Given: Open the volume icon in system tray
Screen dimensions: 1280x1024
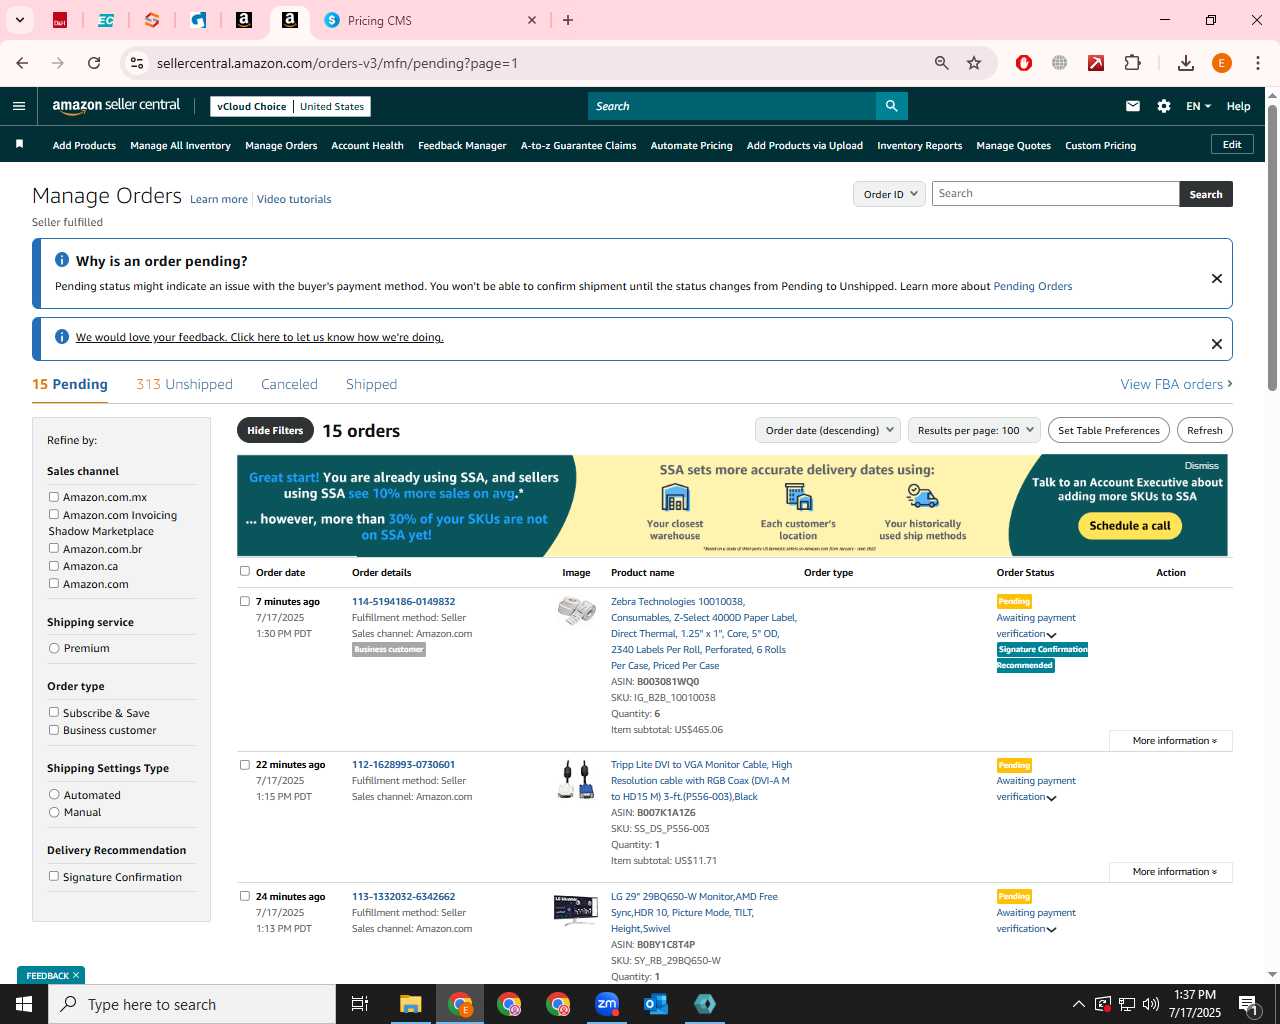Looking at the screenshot, I should tap(1151, 1004).
